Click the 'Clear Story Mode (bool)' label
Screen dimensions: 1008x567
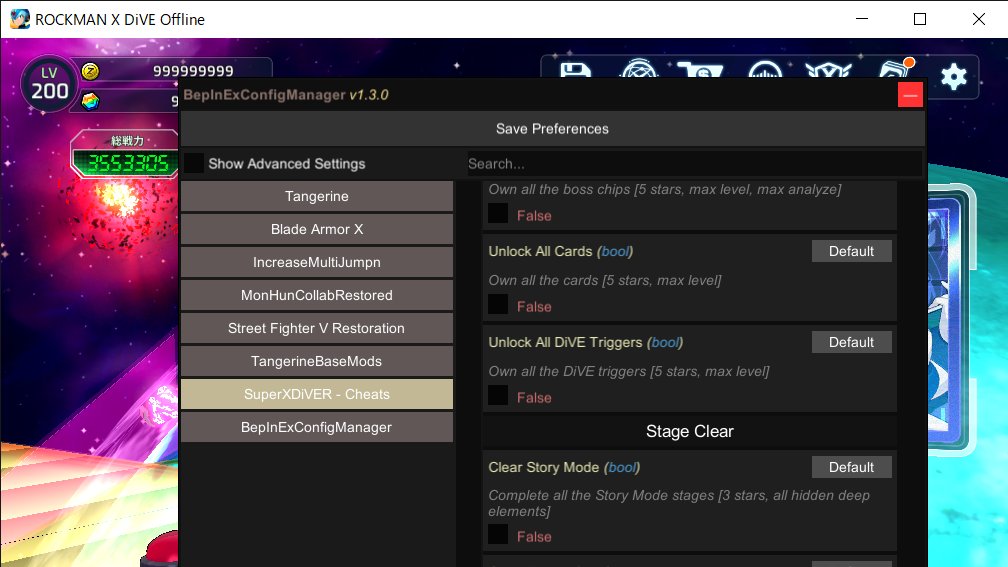(x=564, y=467)
